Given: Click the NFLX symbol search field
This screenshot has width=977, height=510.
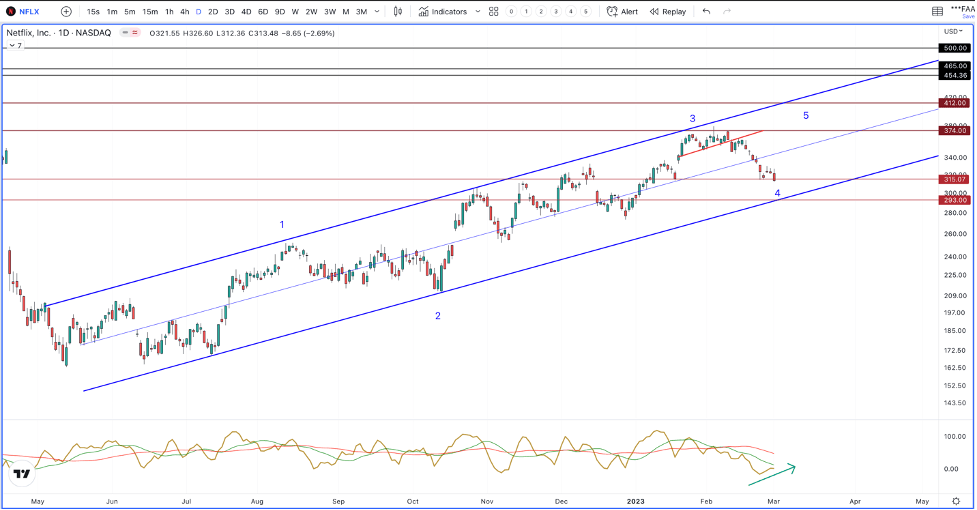Looking at the screenshot, I should (x=23, y=11).
